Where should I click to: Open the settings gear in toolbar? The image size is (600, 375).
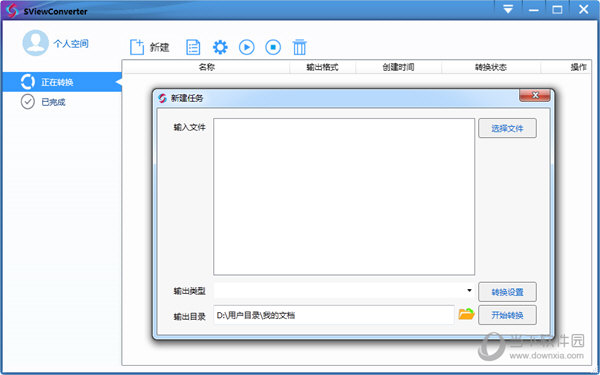pos(220,47)
